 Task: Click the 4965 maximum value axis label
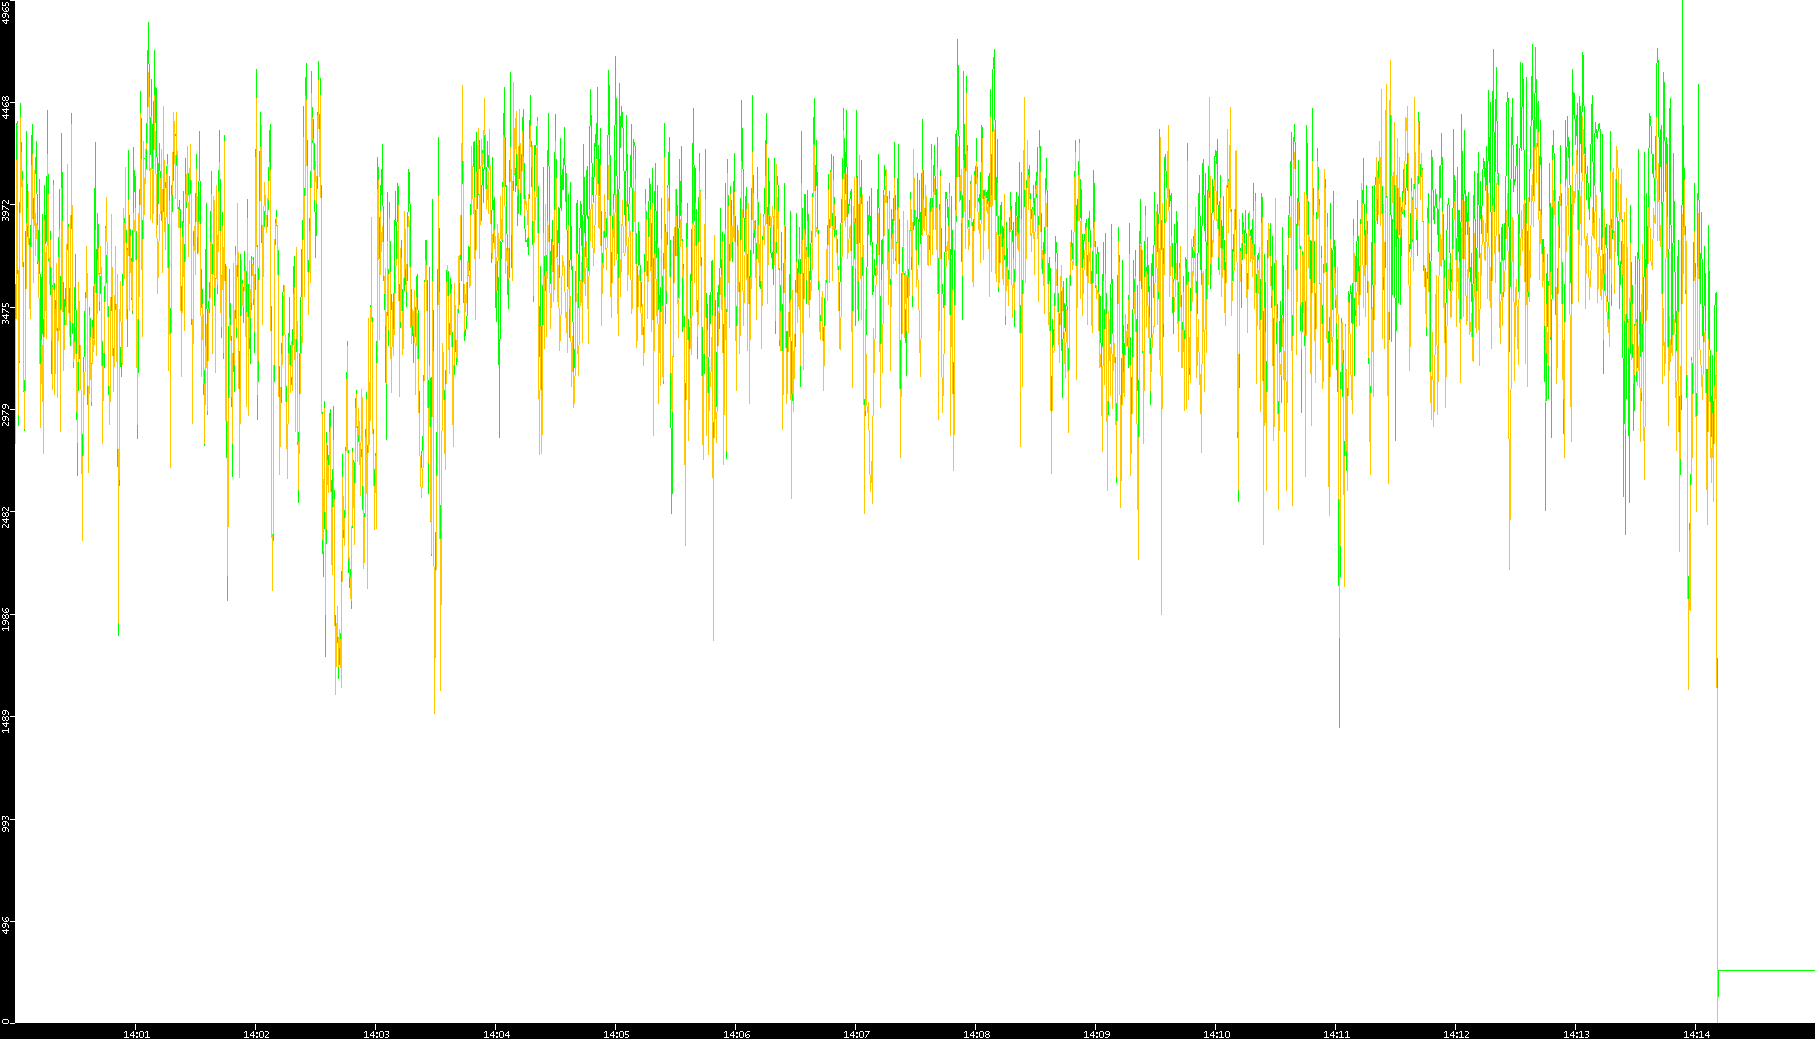[6, 12]
